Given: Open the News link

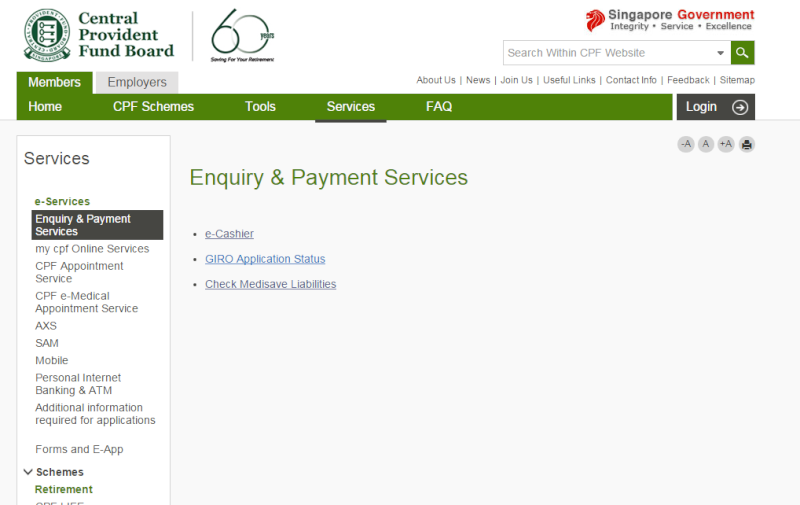Looking at the screenshot, I should coord(478,80).
